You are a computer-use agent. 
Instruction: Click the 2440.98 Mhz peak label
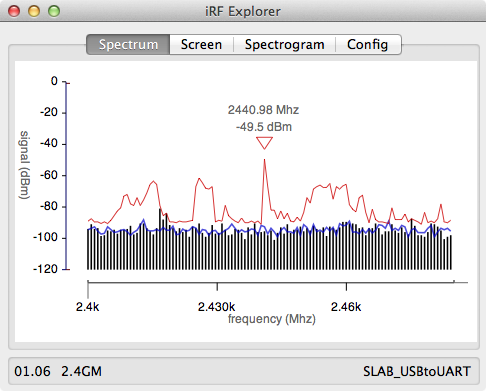tap(263, 110)
